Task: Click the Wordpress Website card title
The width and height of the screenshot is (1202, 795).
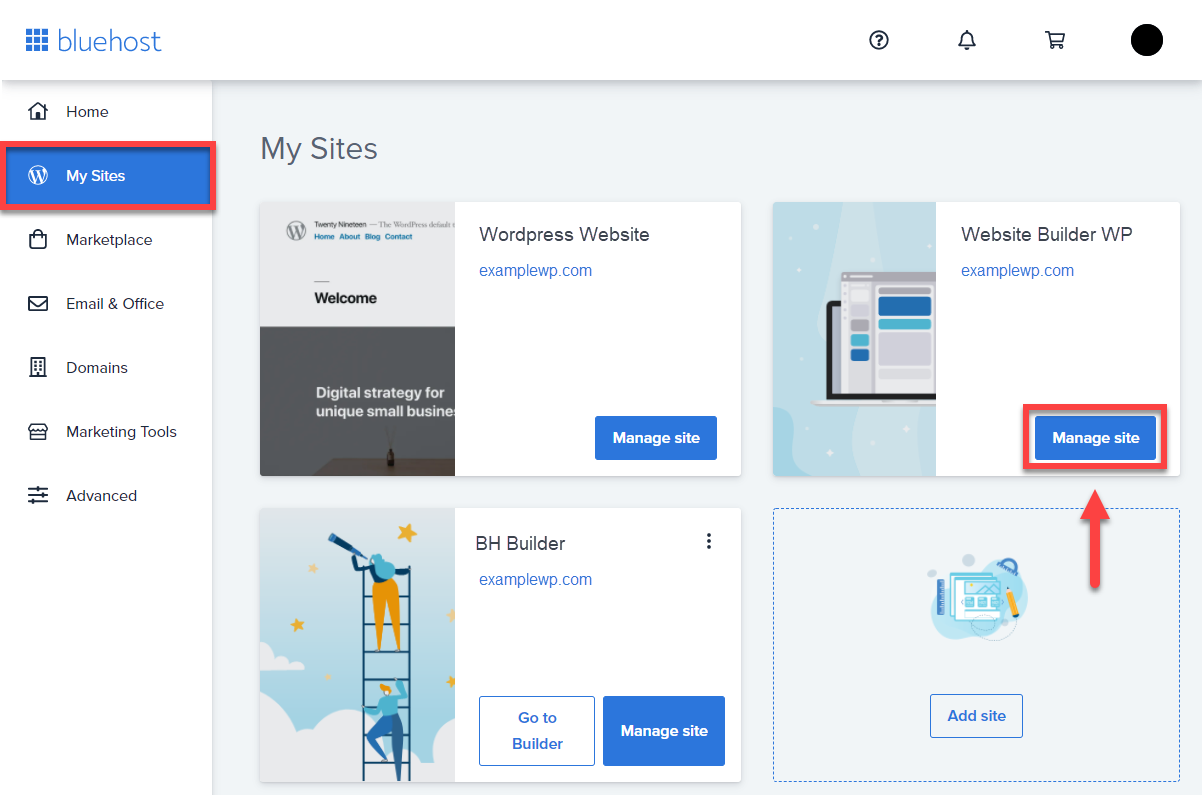Action: coord(564,235)
